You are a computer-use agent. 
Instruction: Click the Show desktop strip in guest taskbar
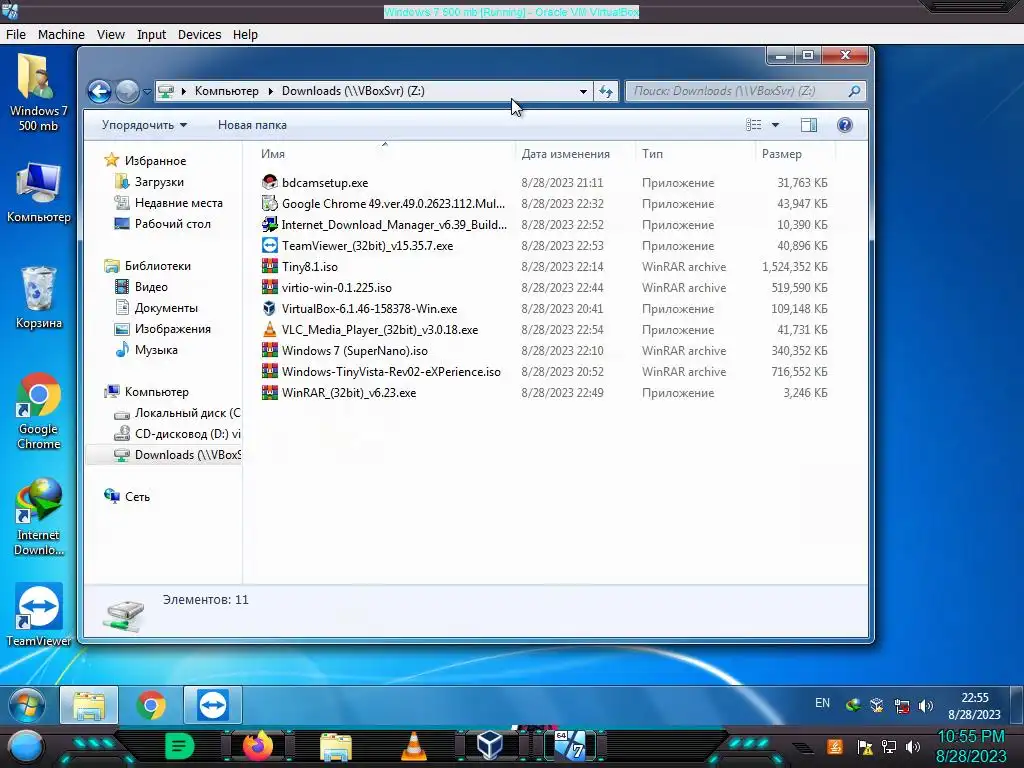[x=1016, y=705]
